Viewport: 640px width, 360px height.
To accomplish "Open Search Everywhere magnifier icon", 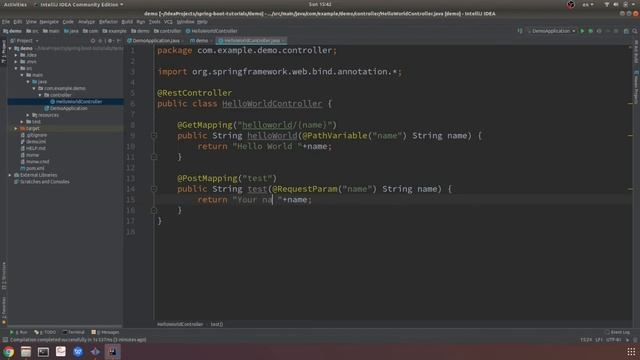I will tap(635, 31).
